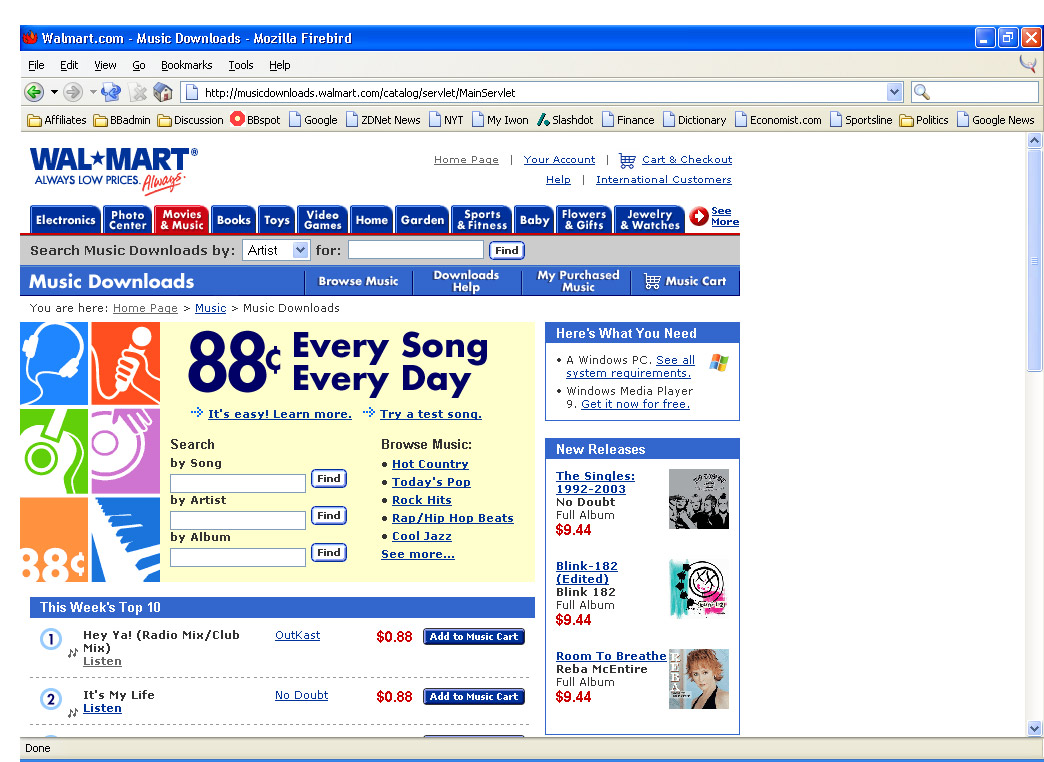Click the red arrow icon next to See More

point(698,216)
